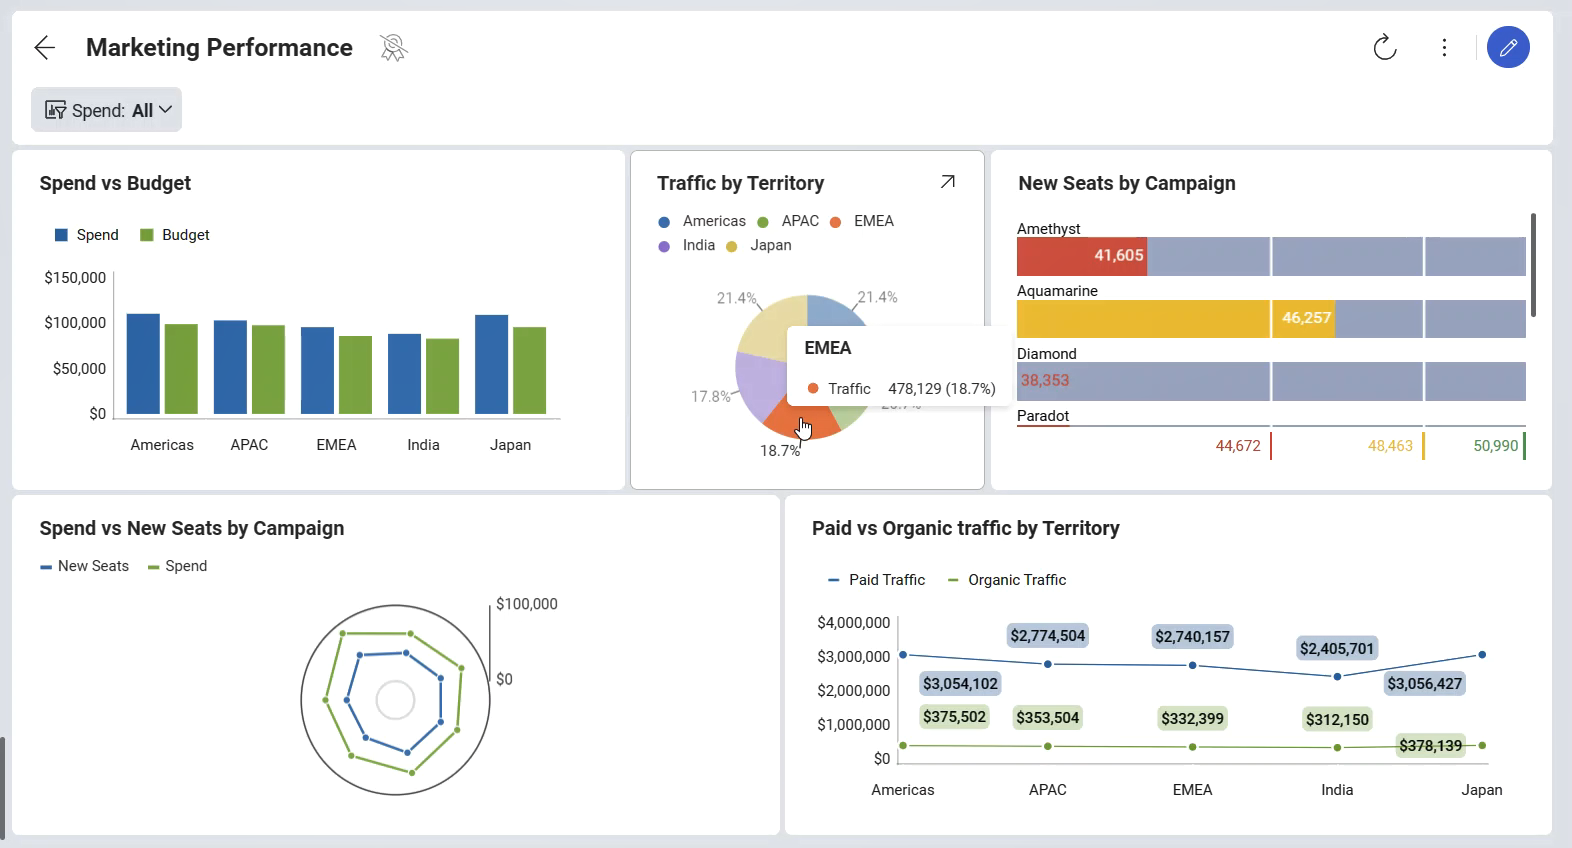Click the $2,774,504 APAC data label

1047,636
